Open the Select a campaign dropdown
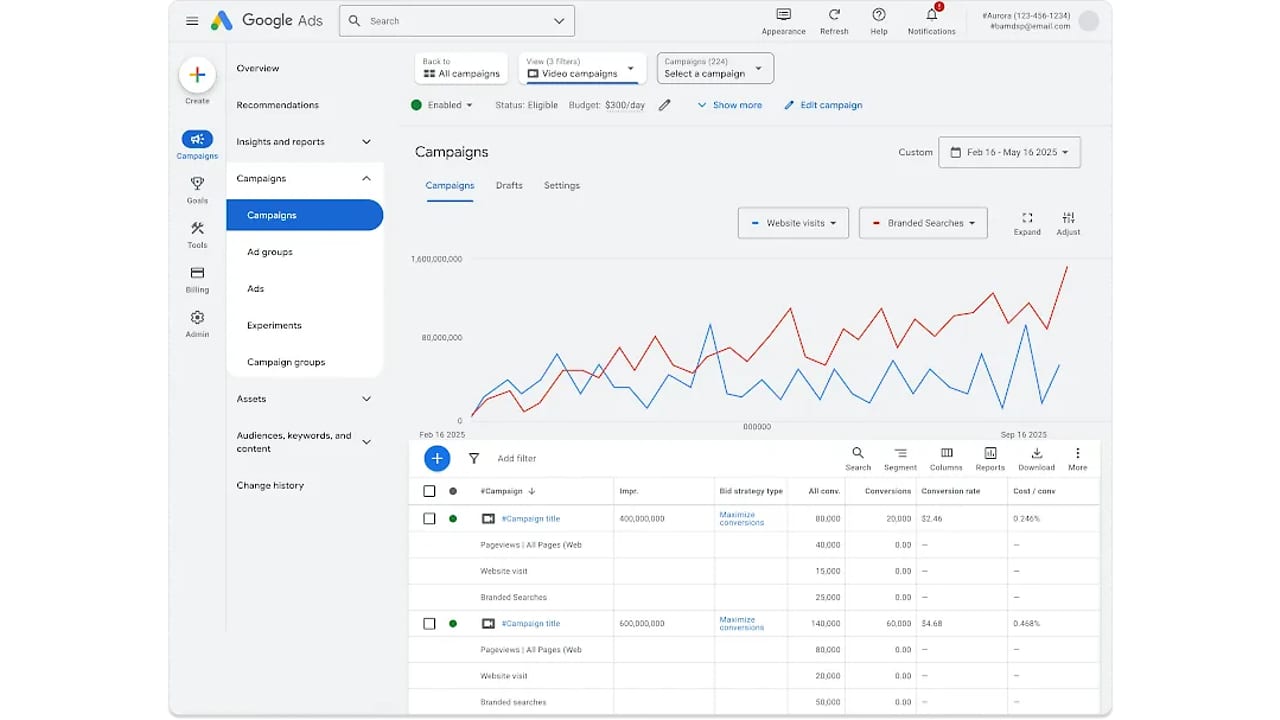Viewport: 1280px width, 720px height. click(715, 68)
